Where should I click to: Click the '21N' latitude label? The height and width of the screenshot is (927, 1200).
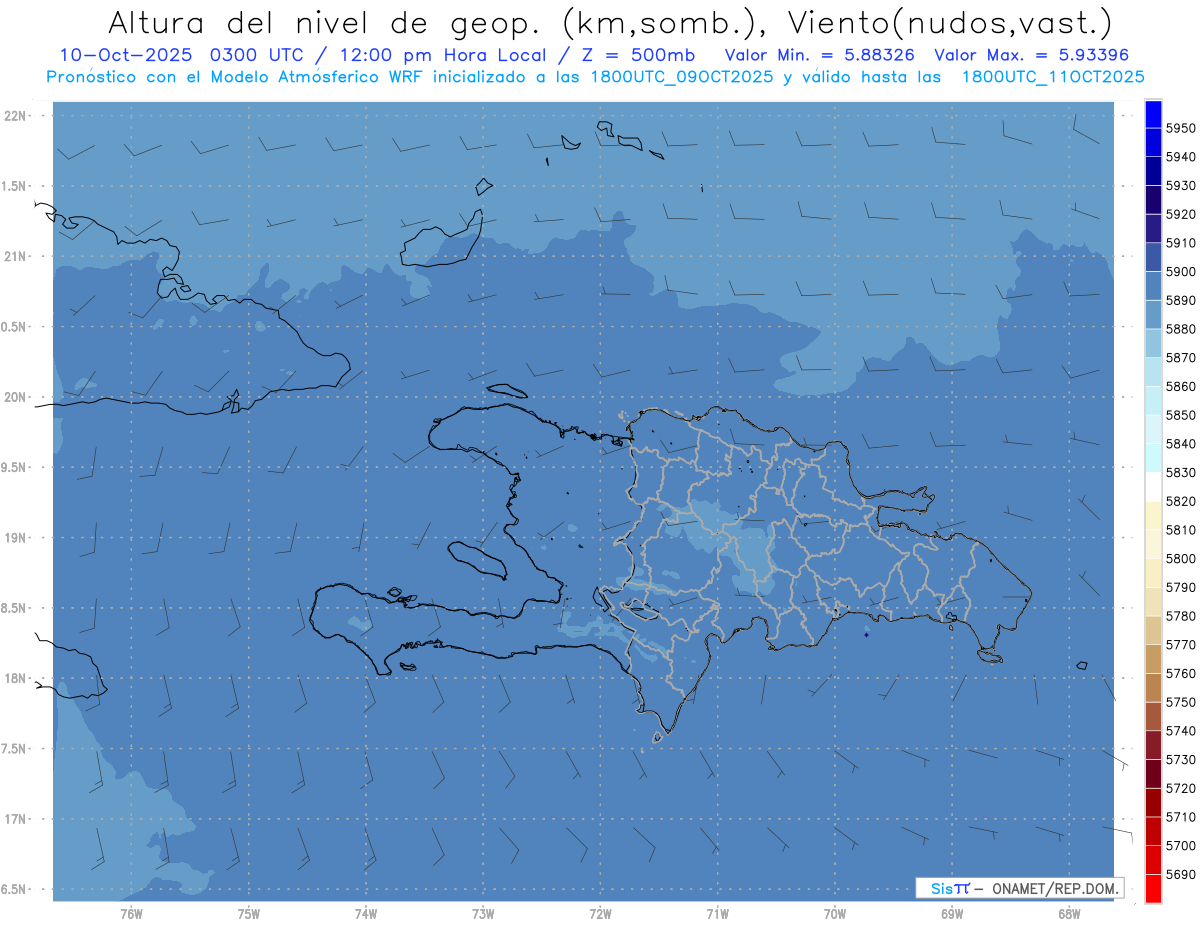(x=14, y=257)
